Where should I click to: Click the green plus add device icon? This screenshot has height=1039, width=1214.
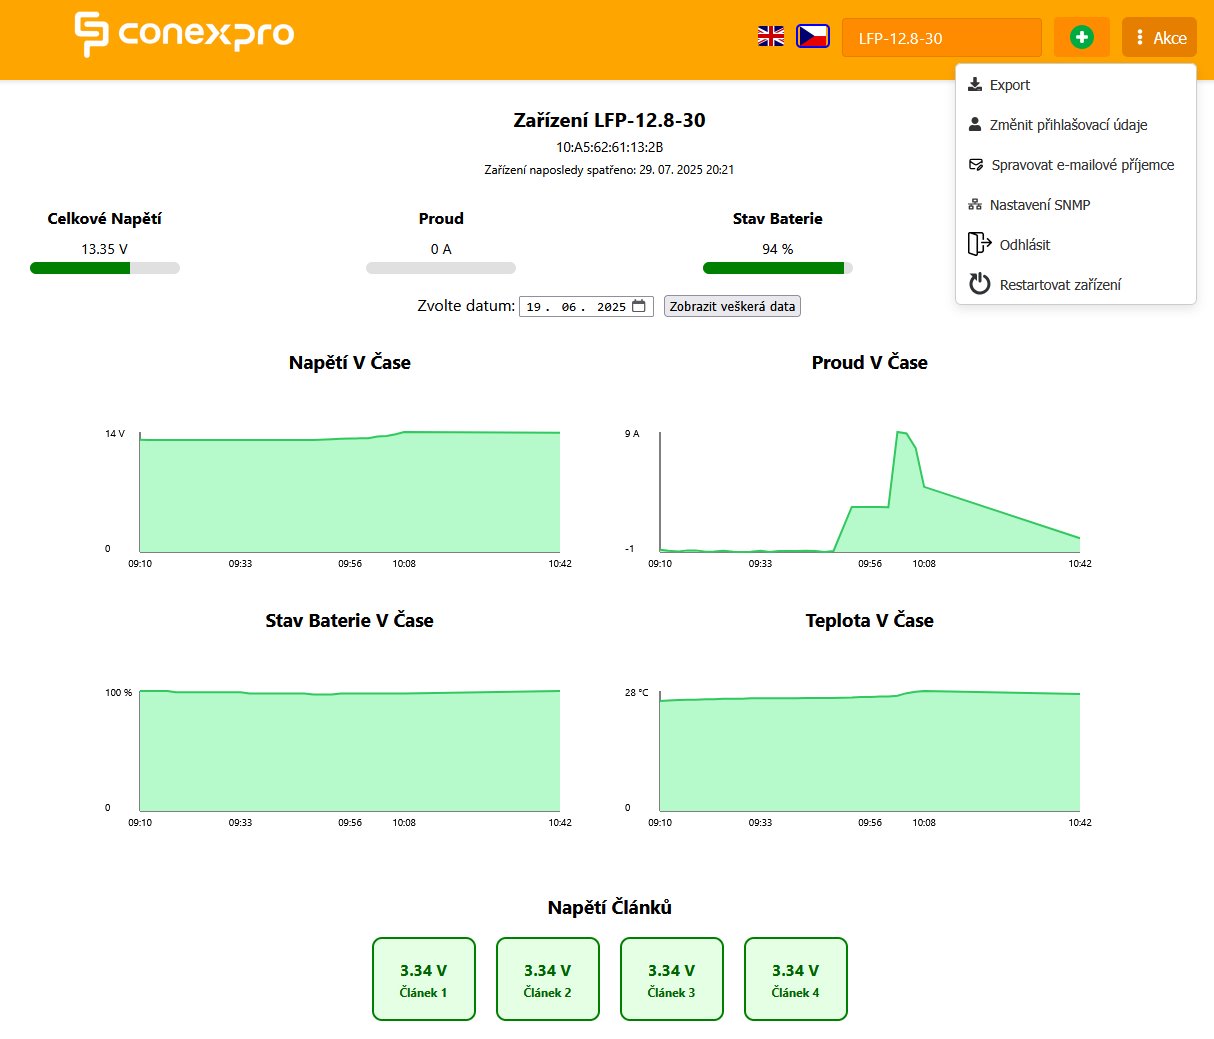pyautogui.click(x=1081, y=38)
